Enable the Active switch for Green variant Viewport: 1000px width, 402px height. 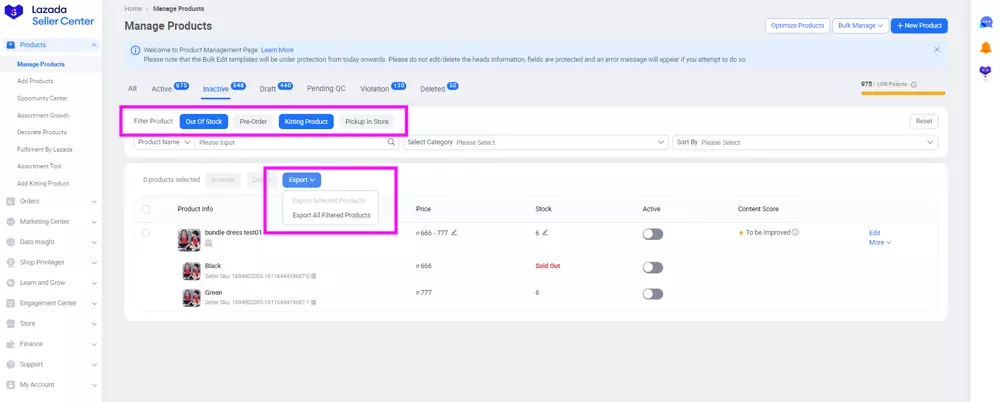(652, 294)
